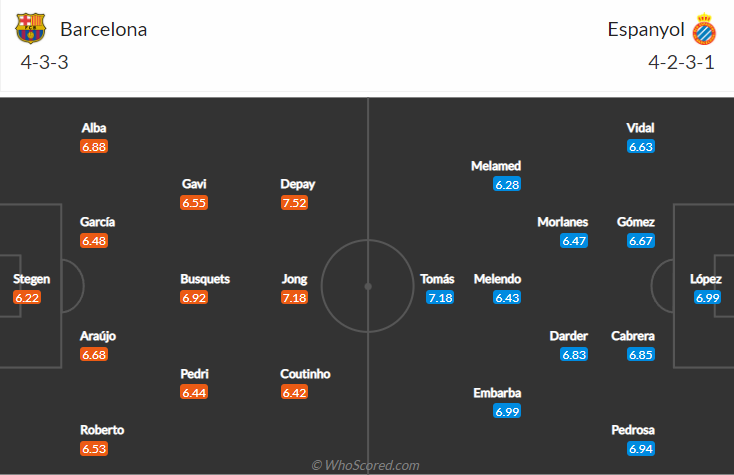Open the Barcelona team name link

[x=103, y=29]
